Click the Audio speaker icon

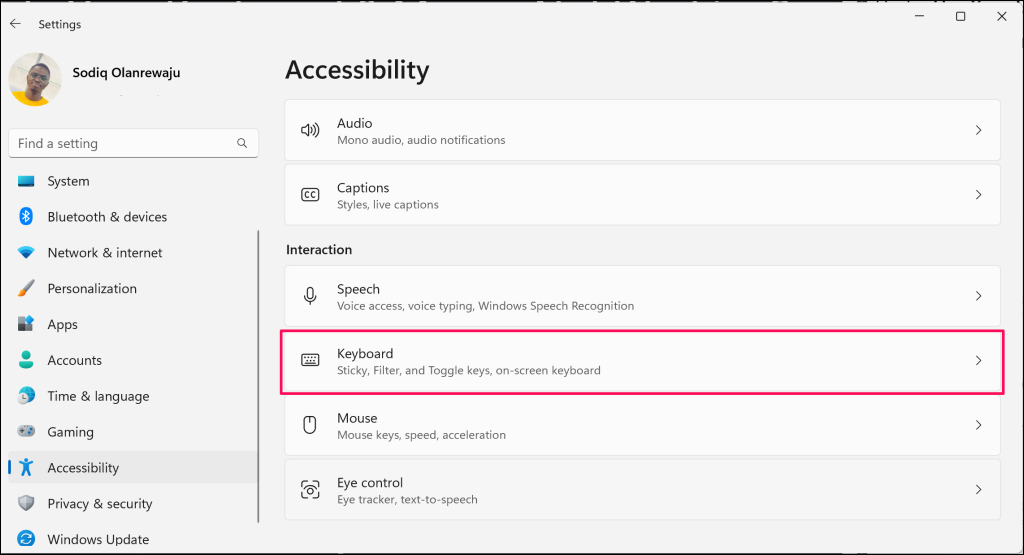(310, 130)
